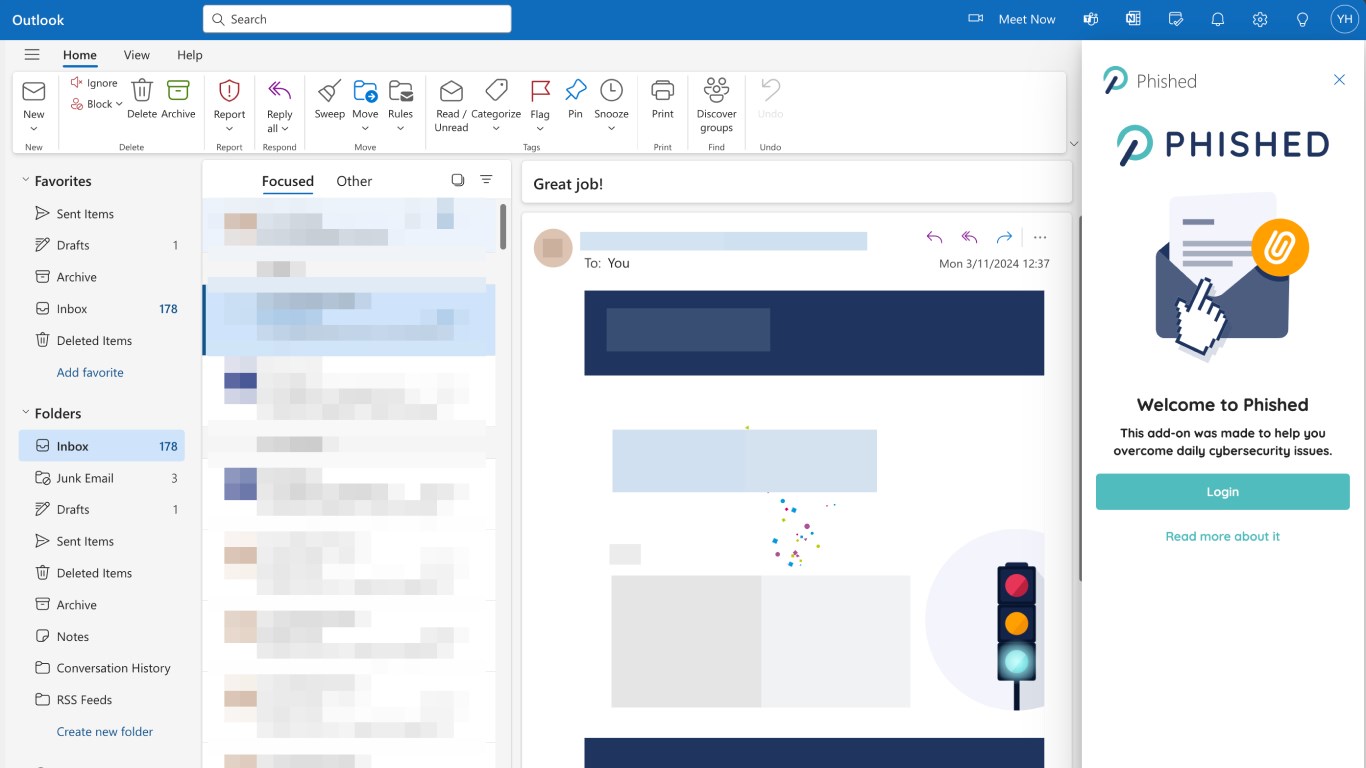Open the Rules icon
1366x768 pixels.
(400, 91)
